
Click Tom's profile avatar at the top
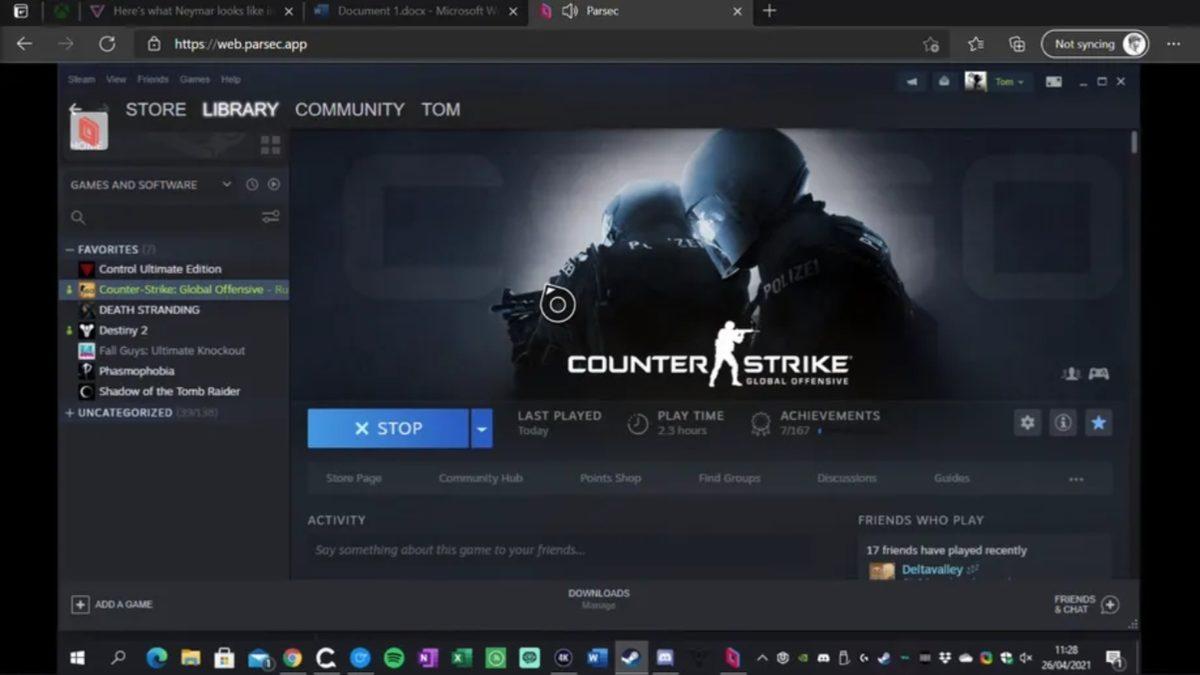974,82
